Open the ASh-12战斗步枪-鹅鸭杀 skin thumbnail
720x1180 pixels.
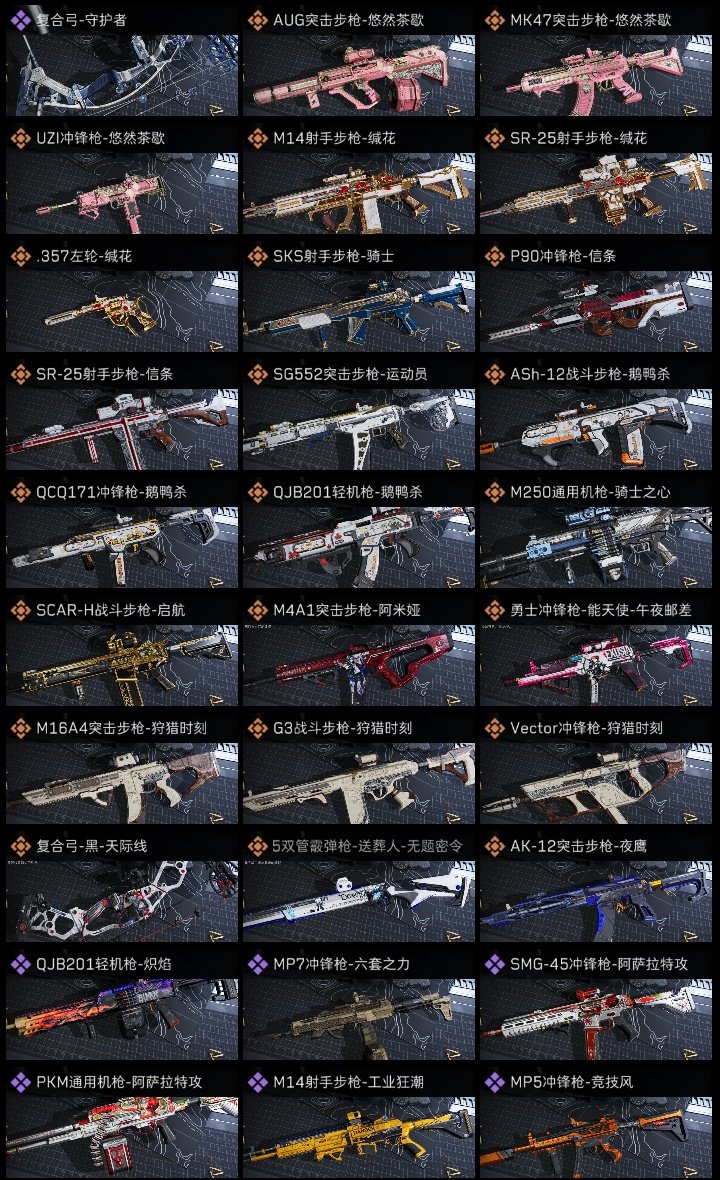pos(596,430)
